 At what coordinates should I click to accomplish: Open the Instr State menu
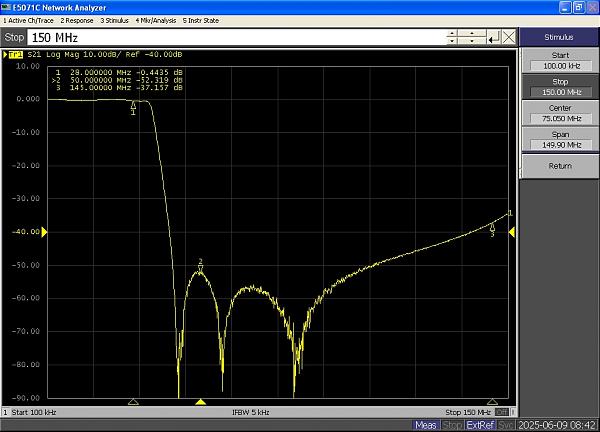(201, 21)
